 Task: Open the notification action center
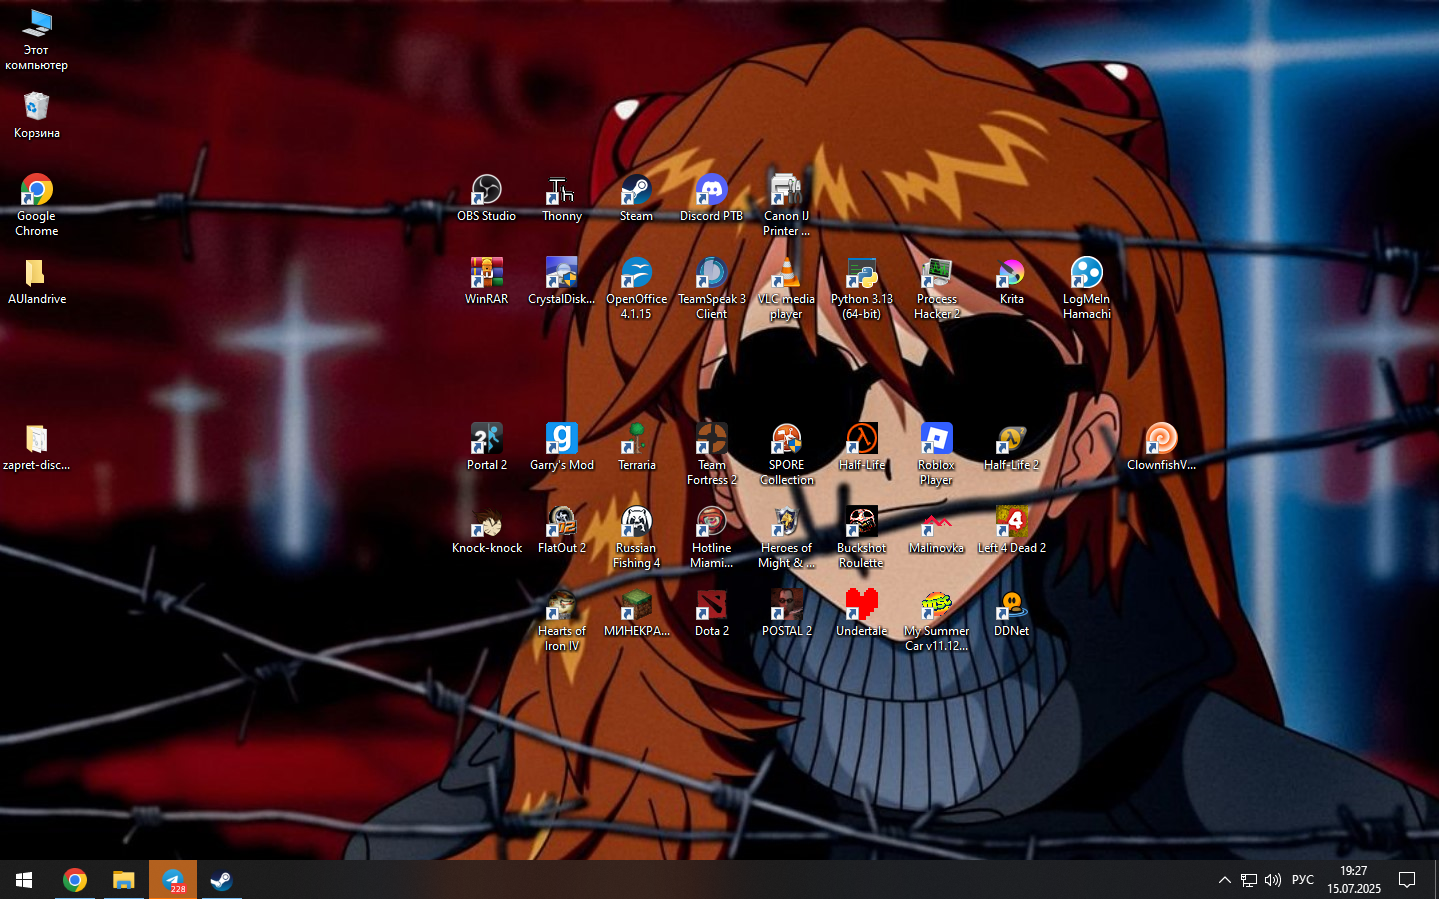(1407, 880)
